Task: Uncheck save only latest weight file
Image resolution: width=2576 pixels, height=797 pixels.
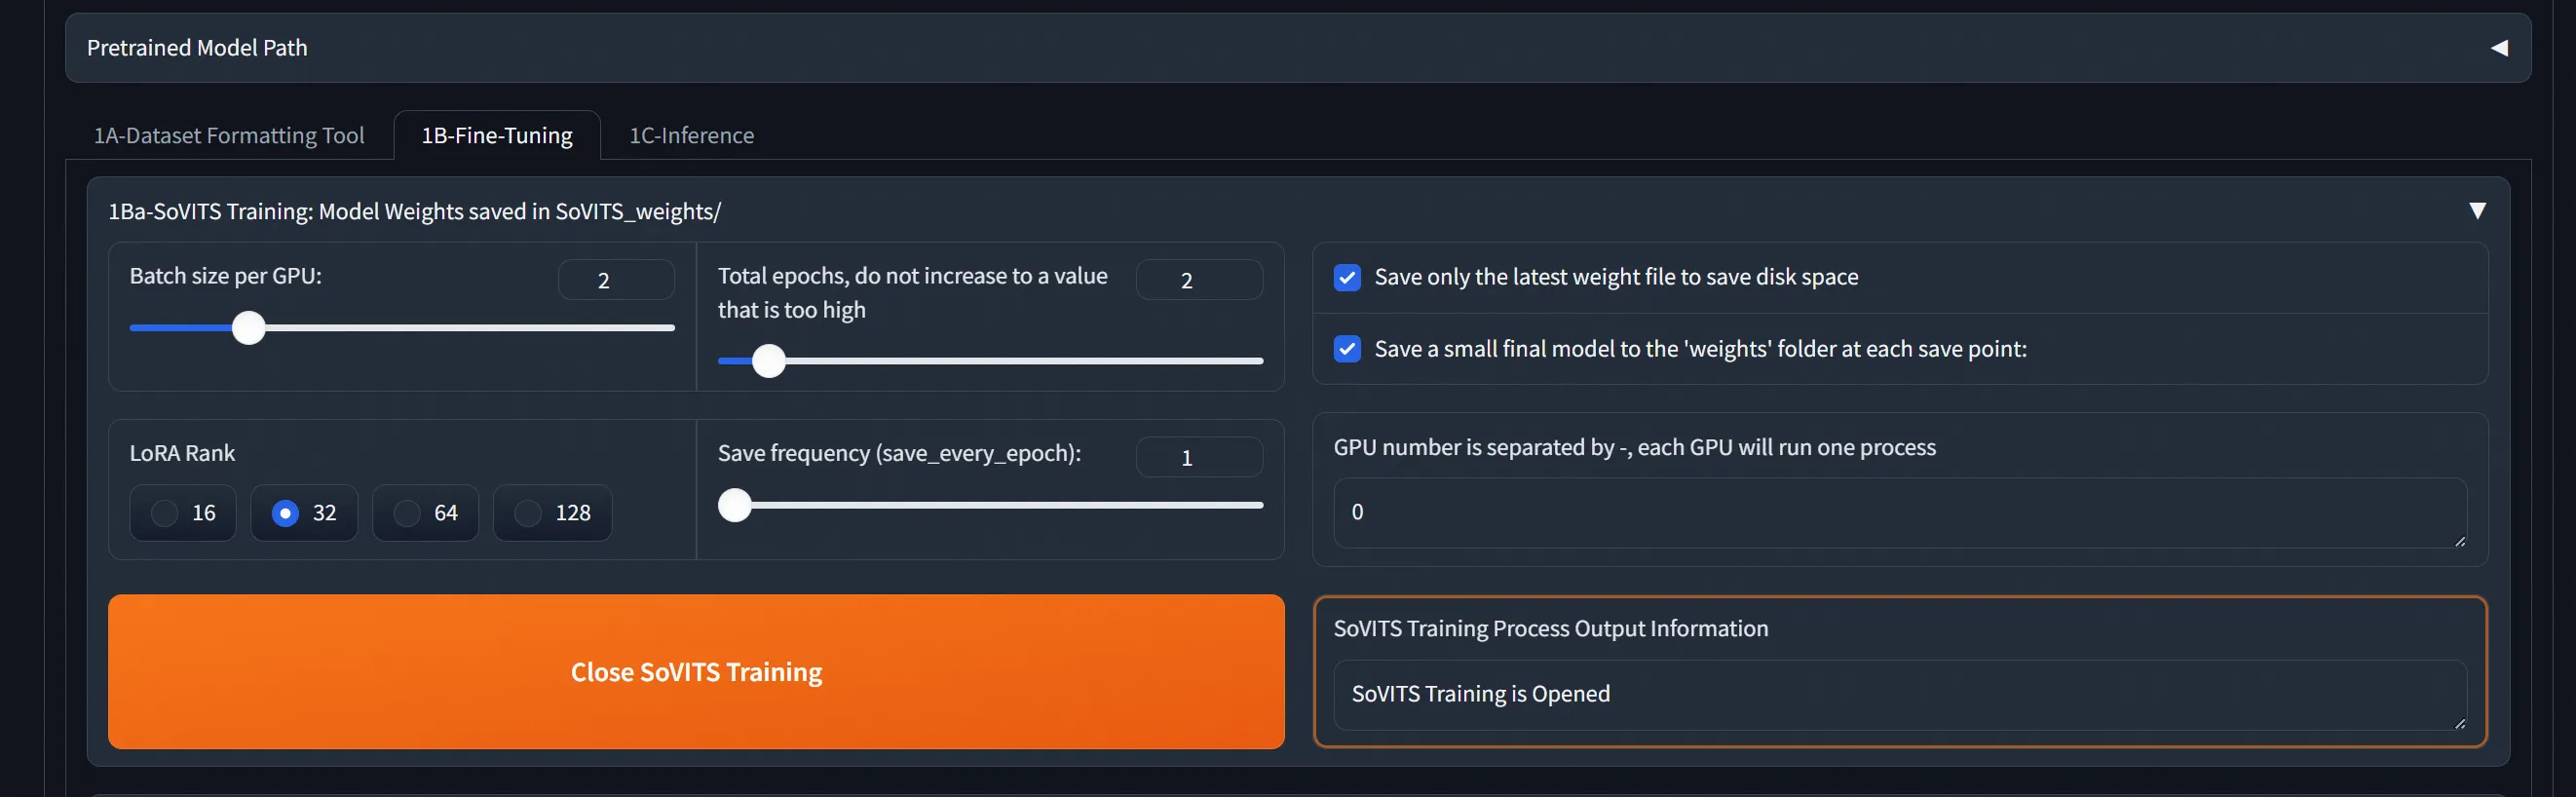Action: point(1347,277)
